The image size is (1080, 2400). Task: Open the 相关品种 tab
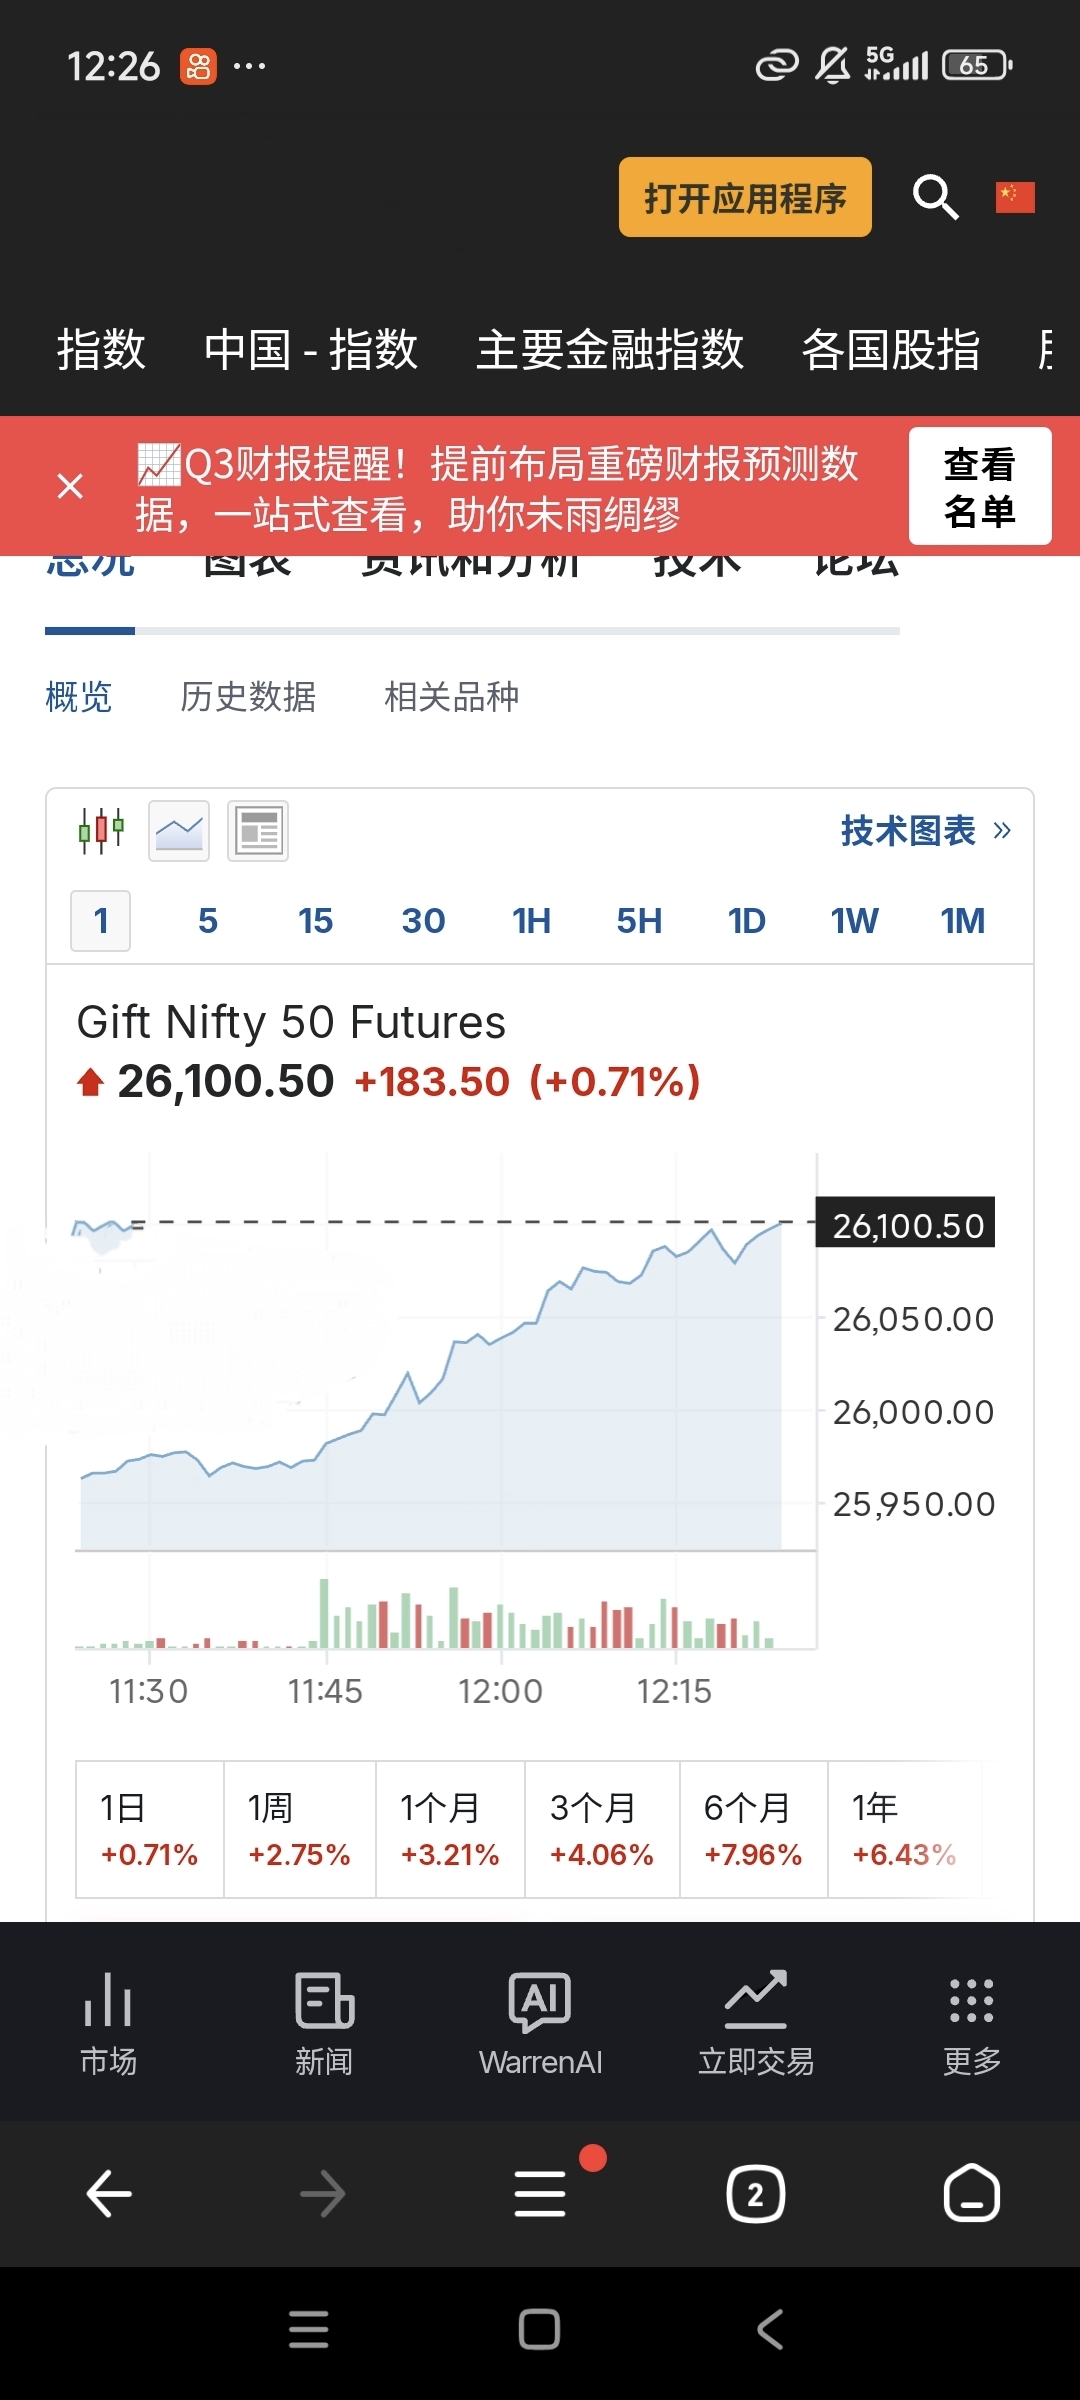452,697
